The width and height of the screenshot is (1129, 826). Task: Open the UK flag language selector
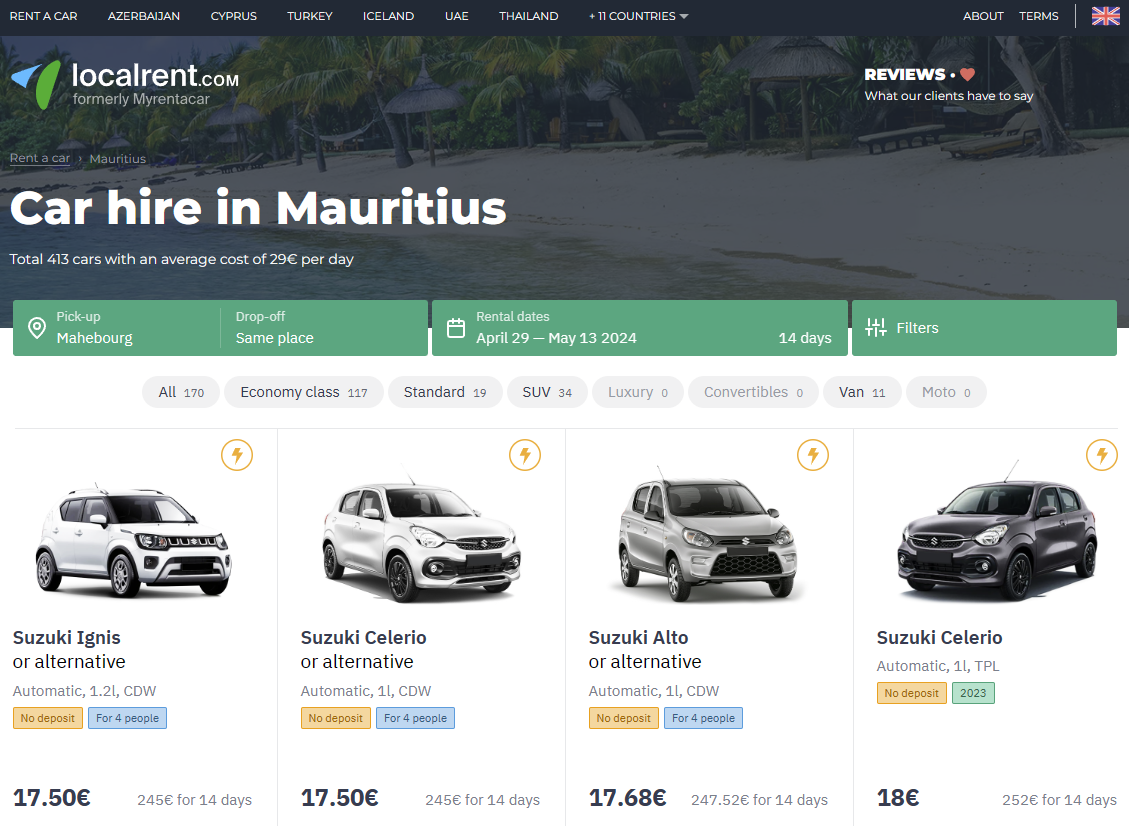coord(1105,16)
